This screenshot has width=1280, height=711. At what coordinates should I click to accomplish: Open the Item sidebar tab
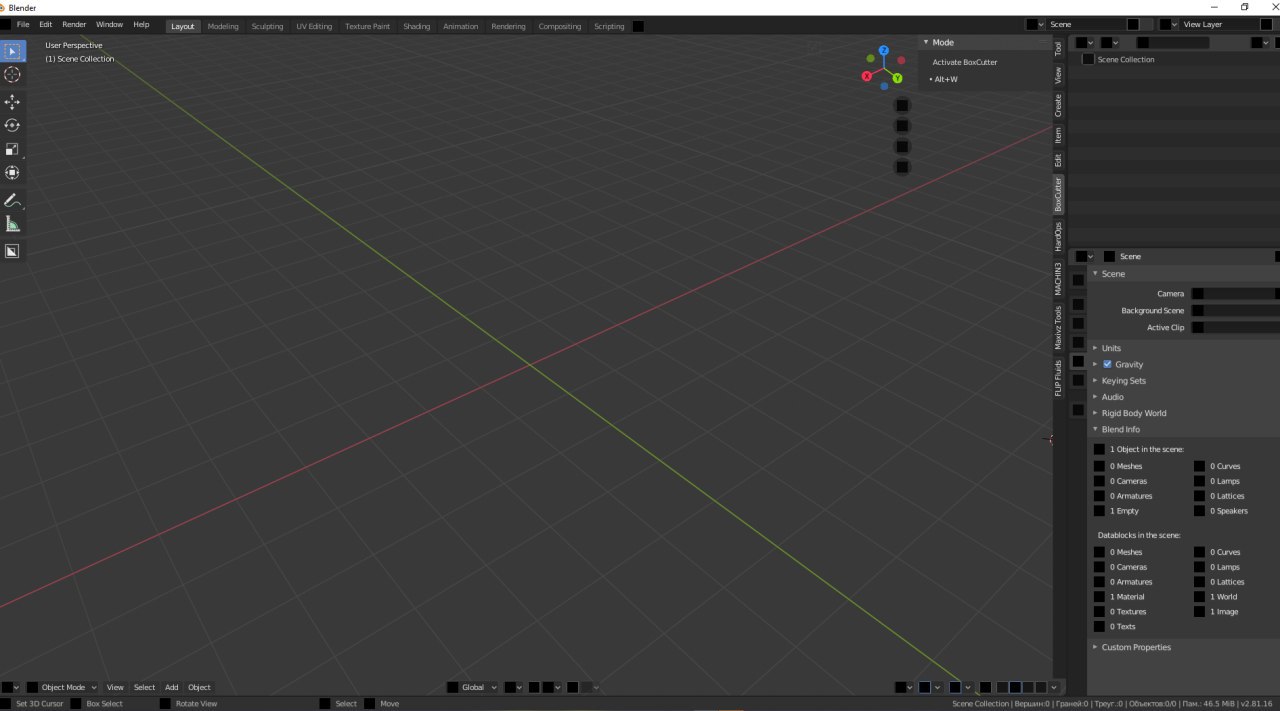tap(1058, 134)
